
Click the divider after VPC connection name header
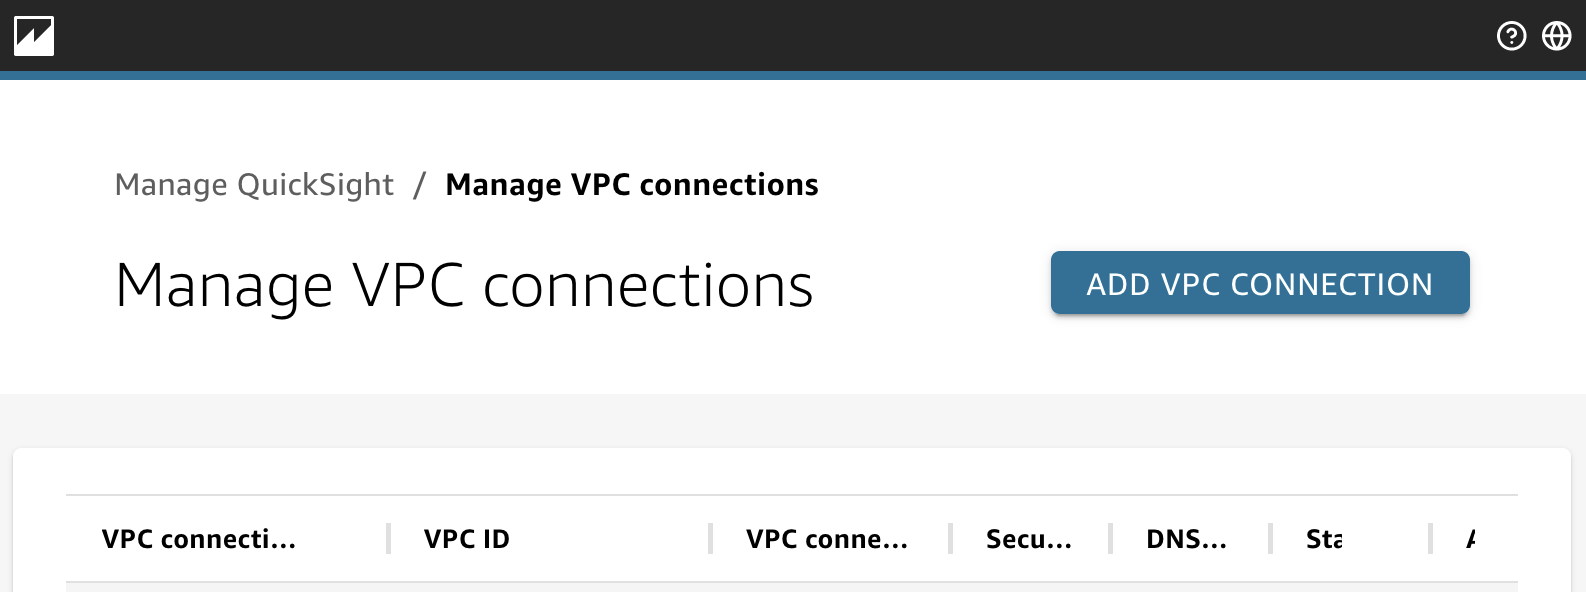[x=387, y=538]
